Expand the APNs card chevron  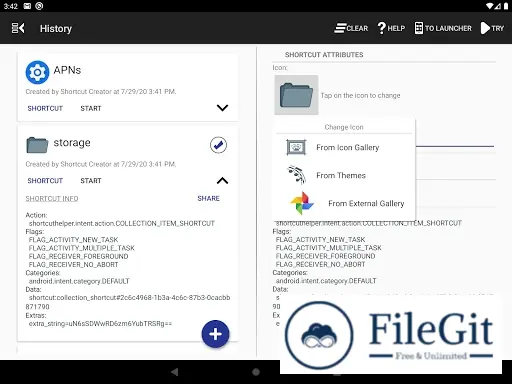coord(222,108)
